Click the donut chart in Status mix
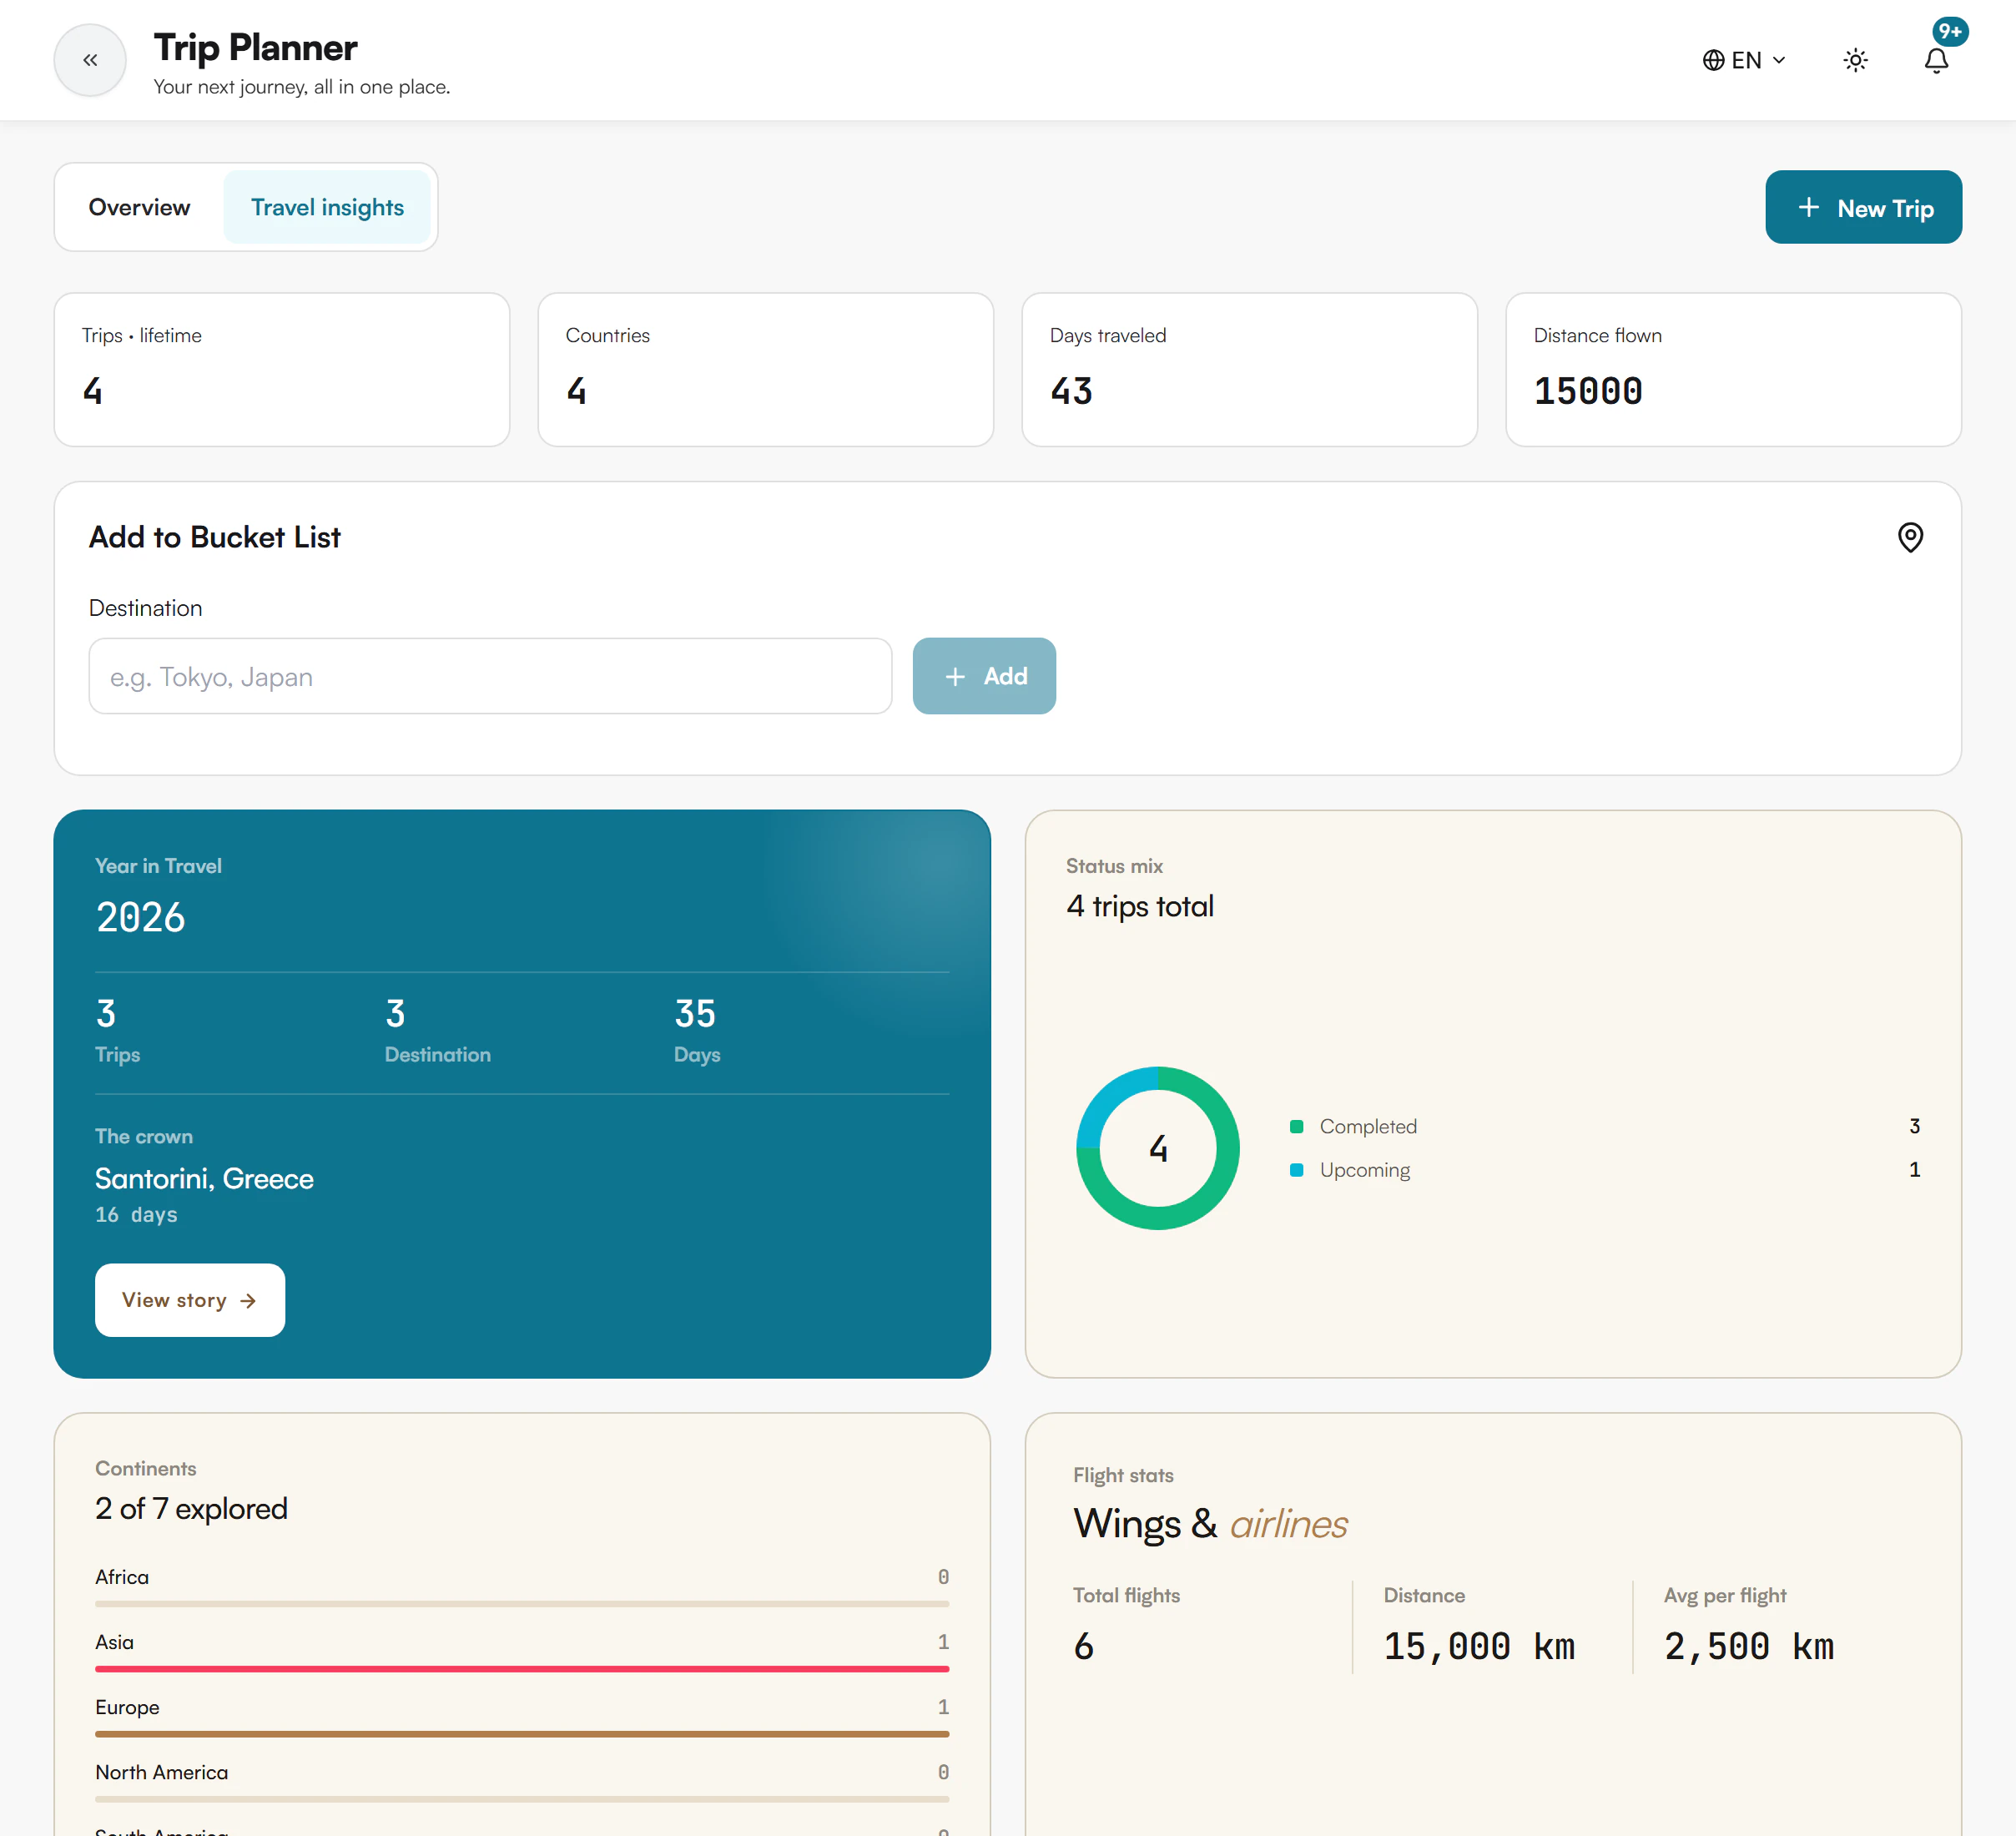This screenshot has width=2016, height=1836. pos(1158,1148)
